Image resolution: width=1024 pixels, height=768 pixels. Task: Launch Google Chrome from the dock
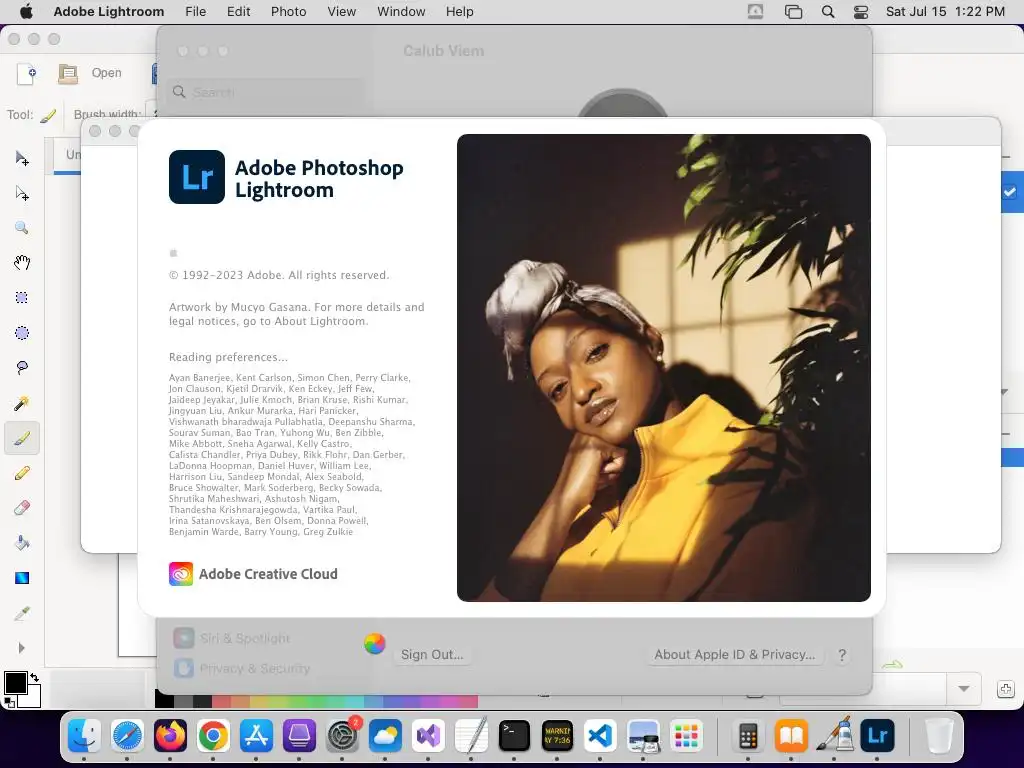pyautogui.click(x=214, y=736)
